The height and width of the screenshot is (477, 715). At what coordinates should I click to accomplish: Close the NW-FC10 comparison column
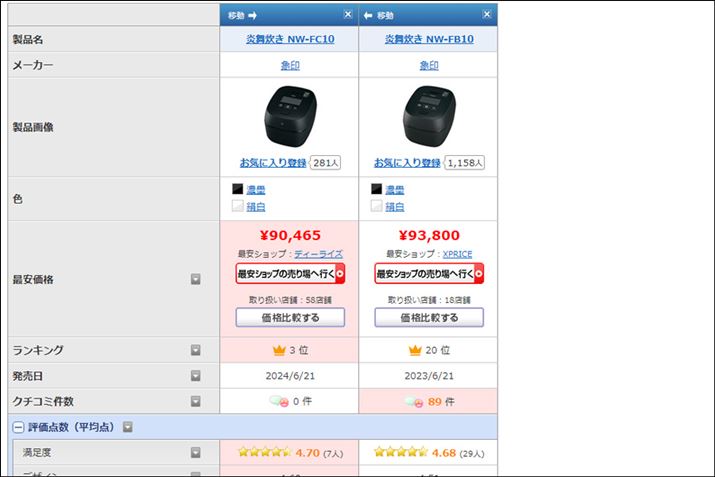click(x=348, y=15)
